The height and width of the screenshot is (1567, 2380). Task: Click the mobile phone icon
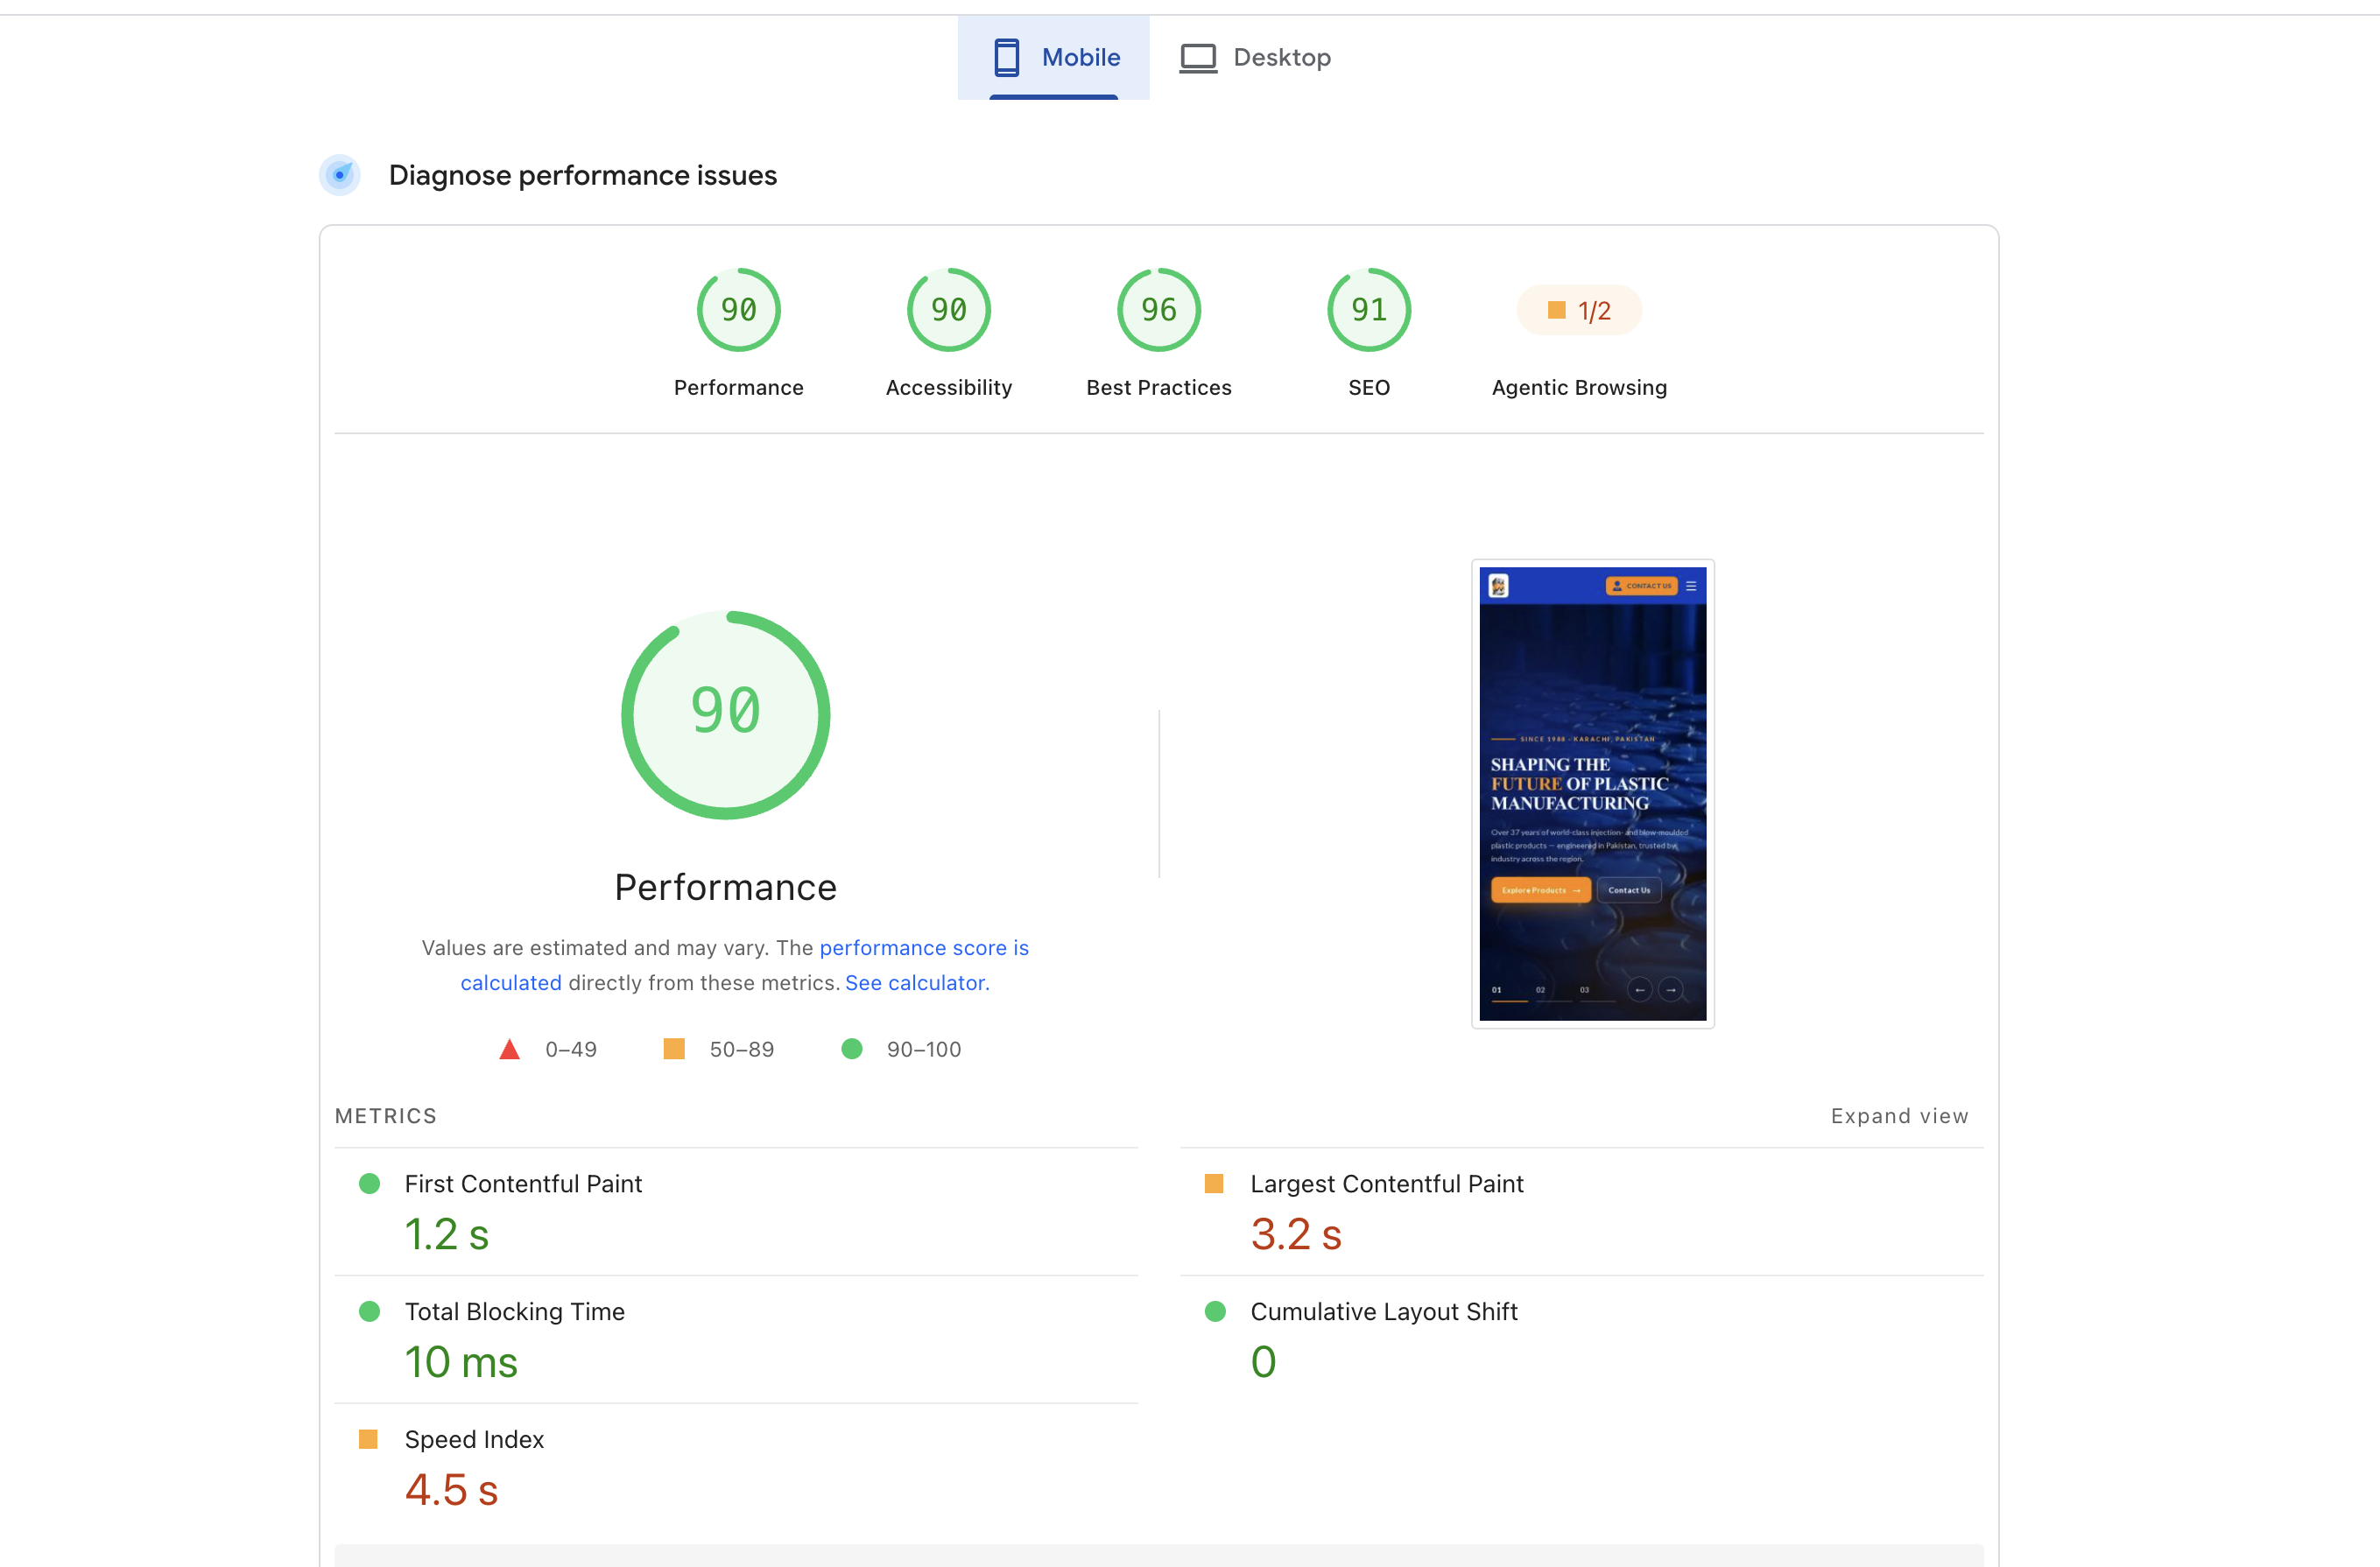click(1006, 57)
